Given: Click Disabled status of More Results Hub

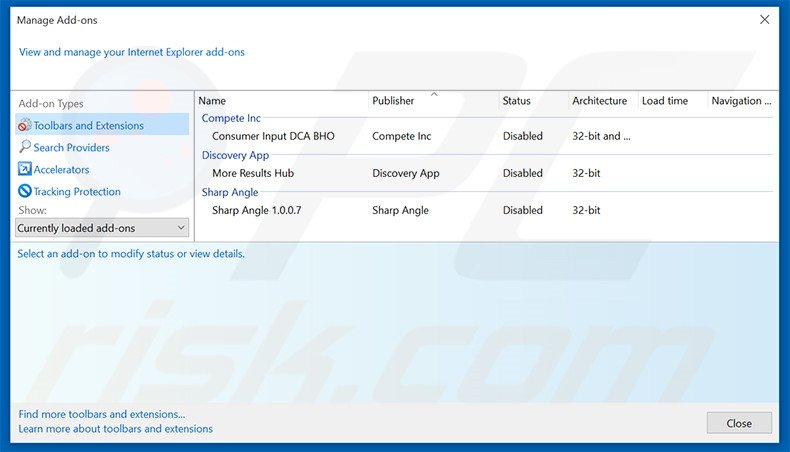Looking at the screenshot, I should coord(522,173).
